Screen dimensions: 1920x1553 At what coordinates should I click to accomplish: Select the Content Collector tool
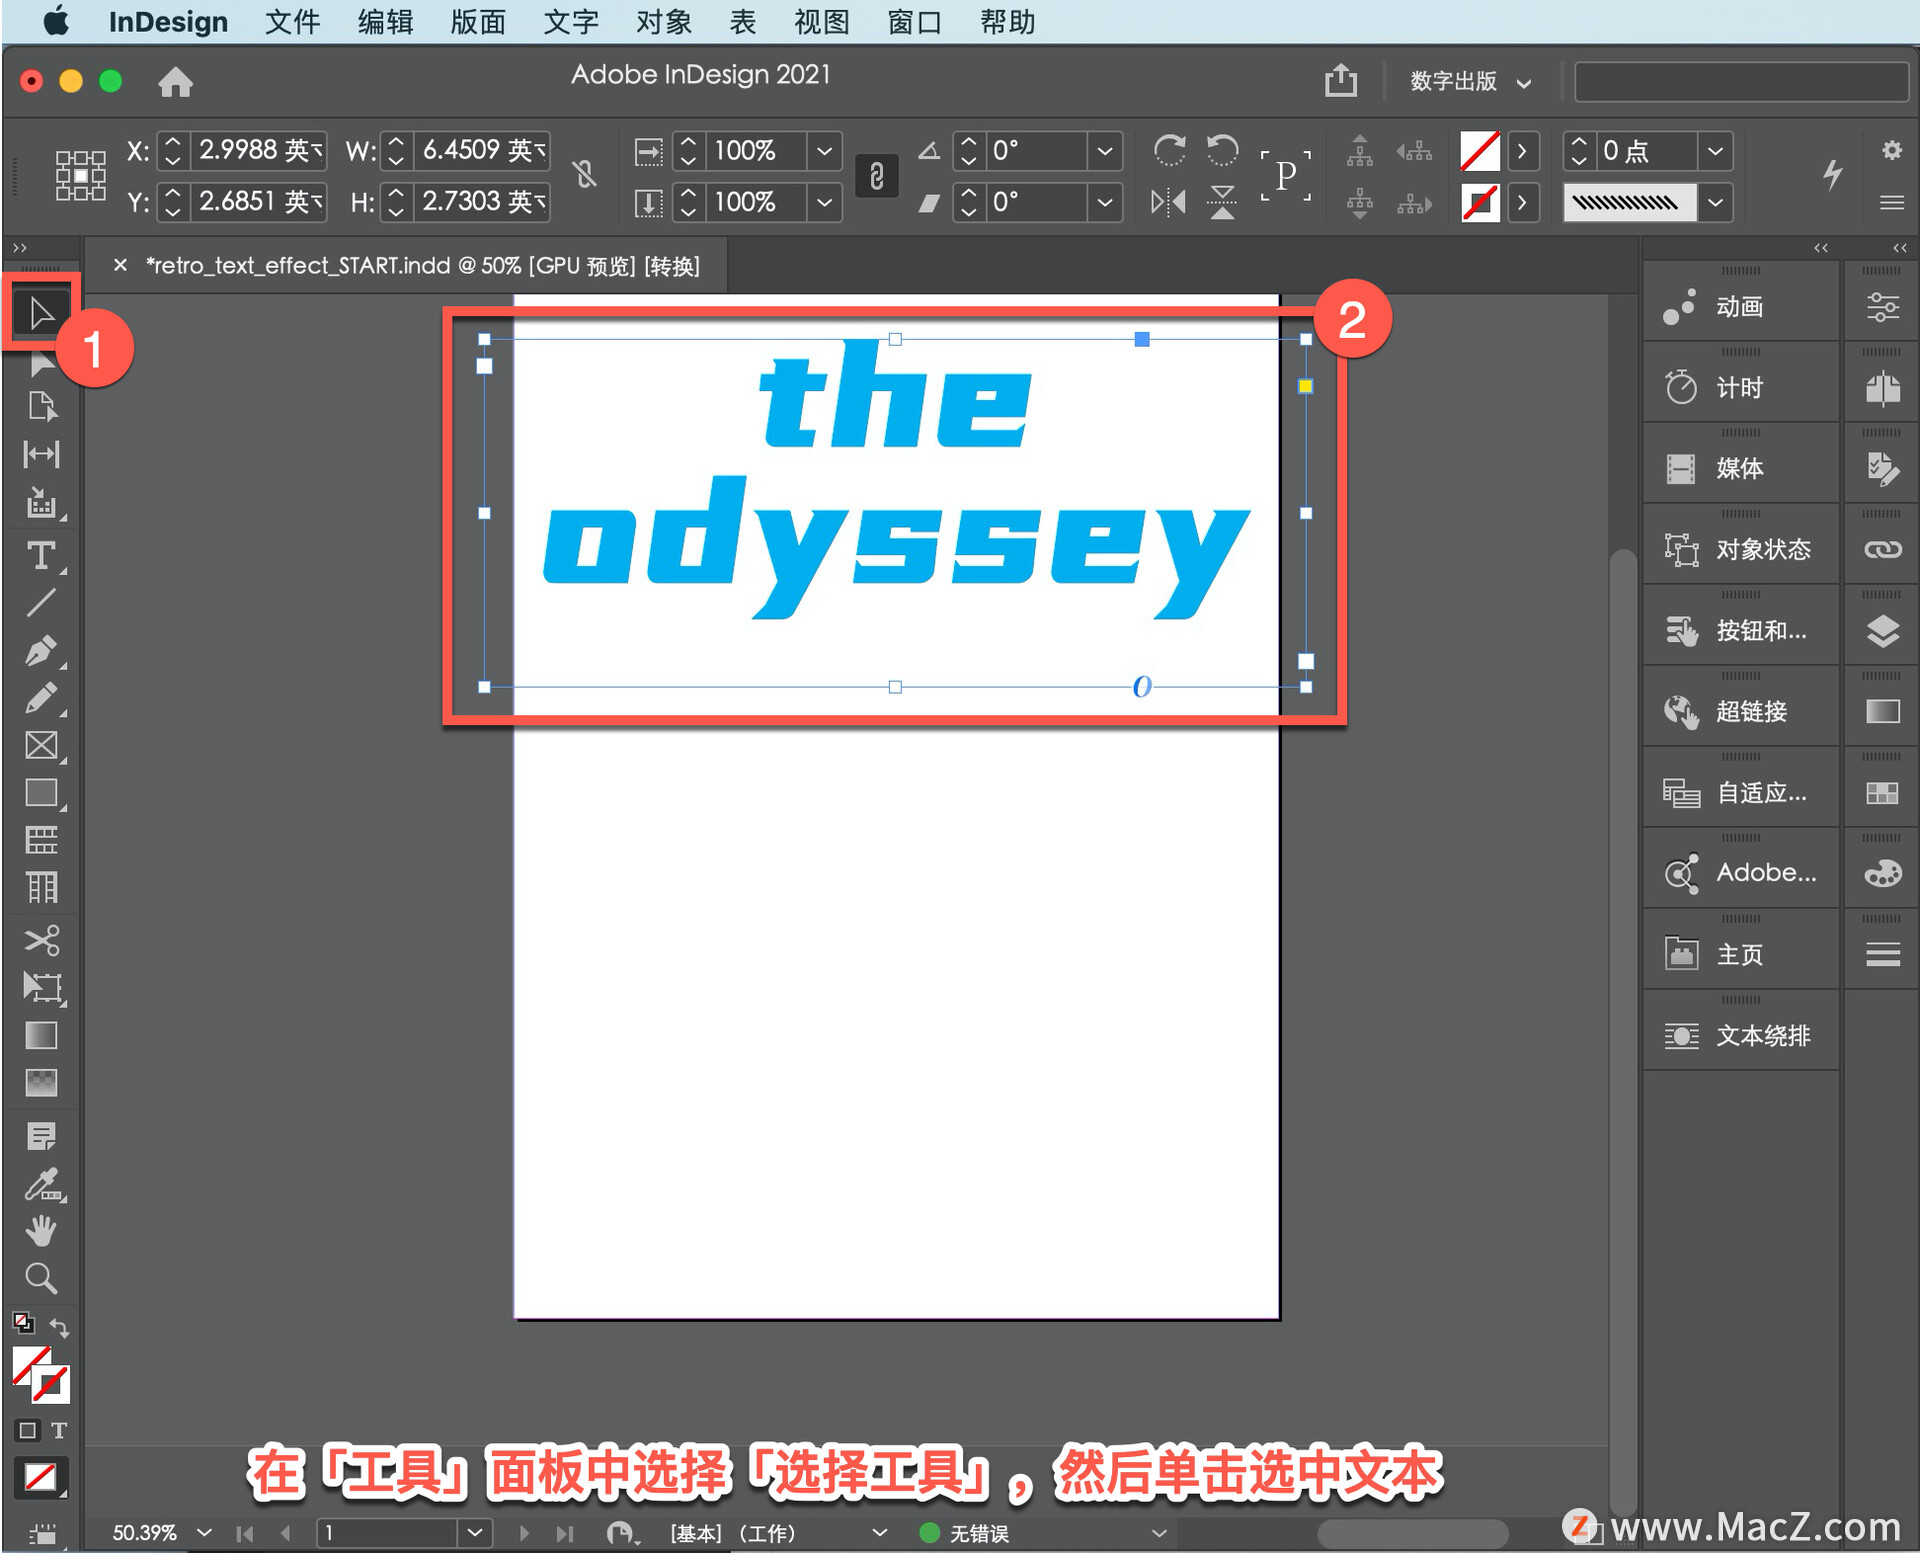pos(41,503)
